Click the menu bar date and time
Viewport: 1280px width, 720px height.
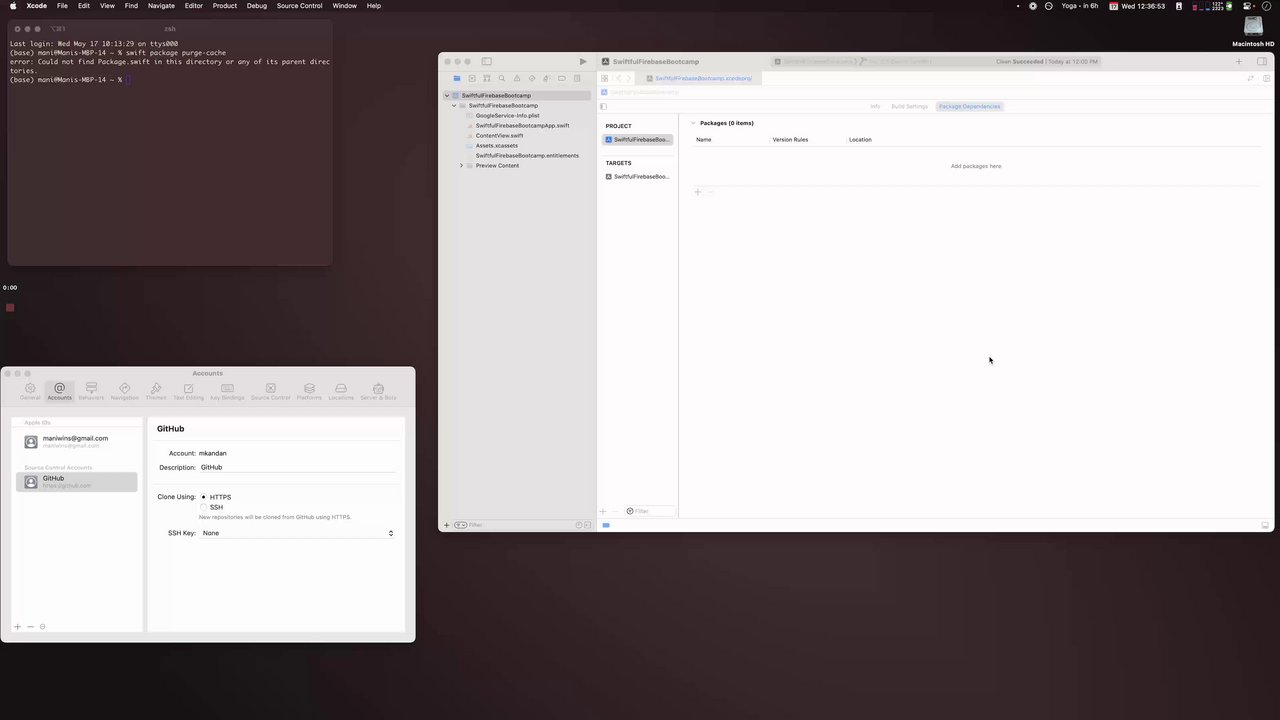1144,6
